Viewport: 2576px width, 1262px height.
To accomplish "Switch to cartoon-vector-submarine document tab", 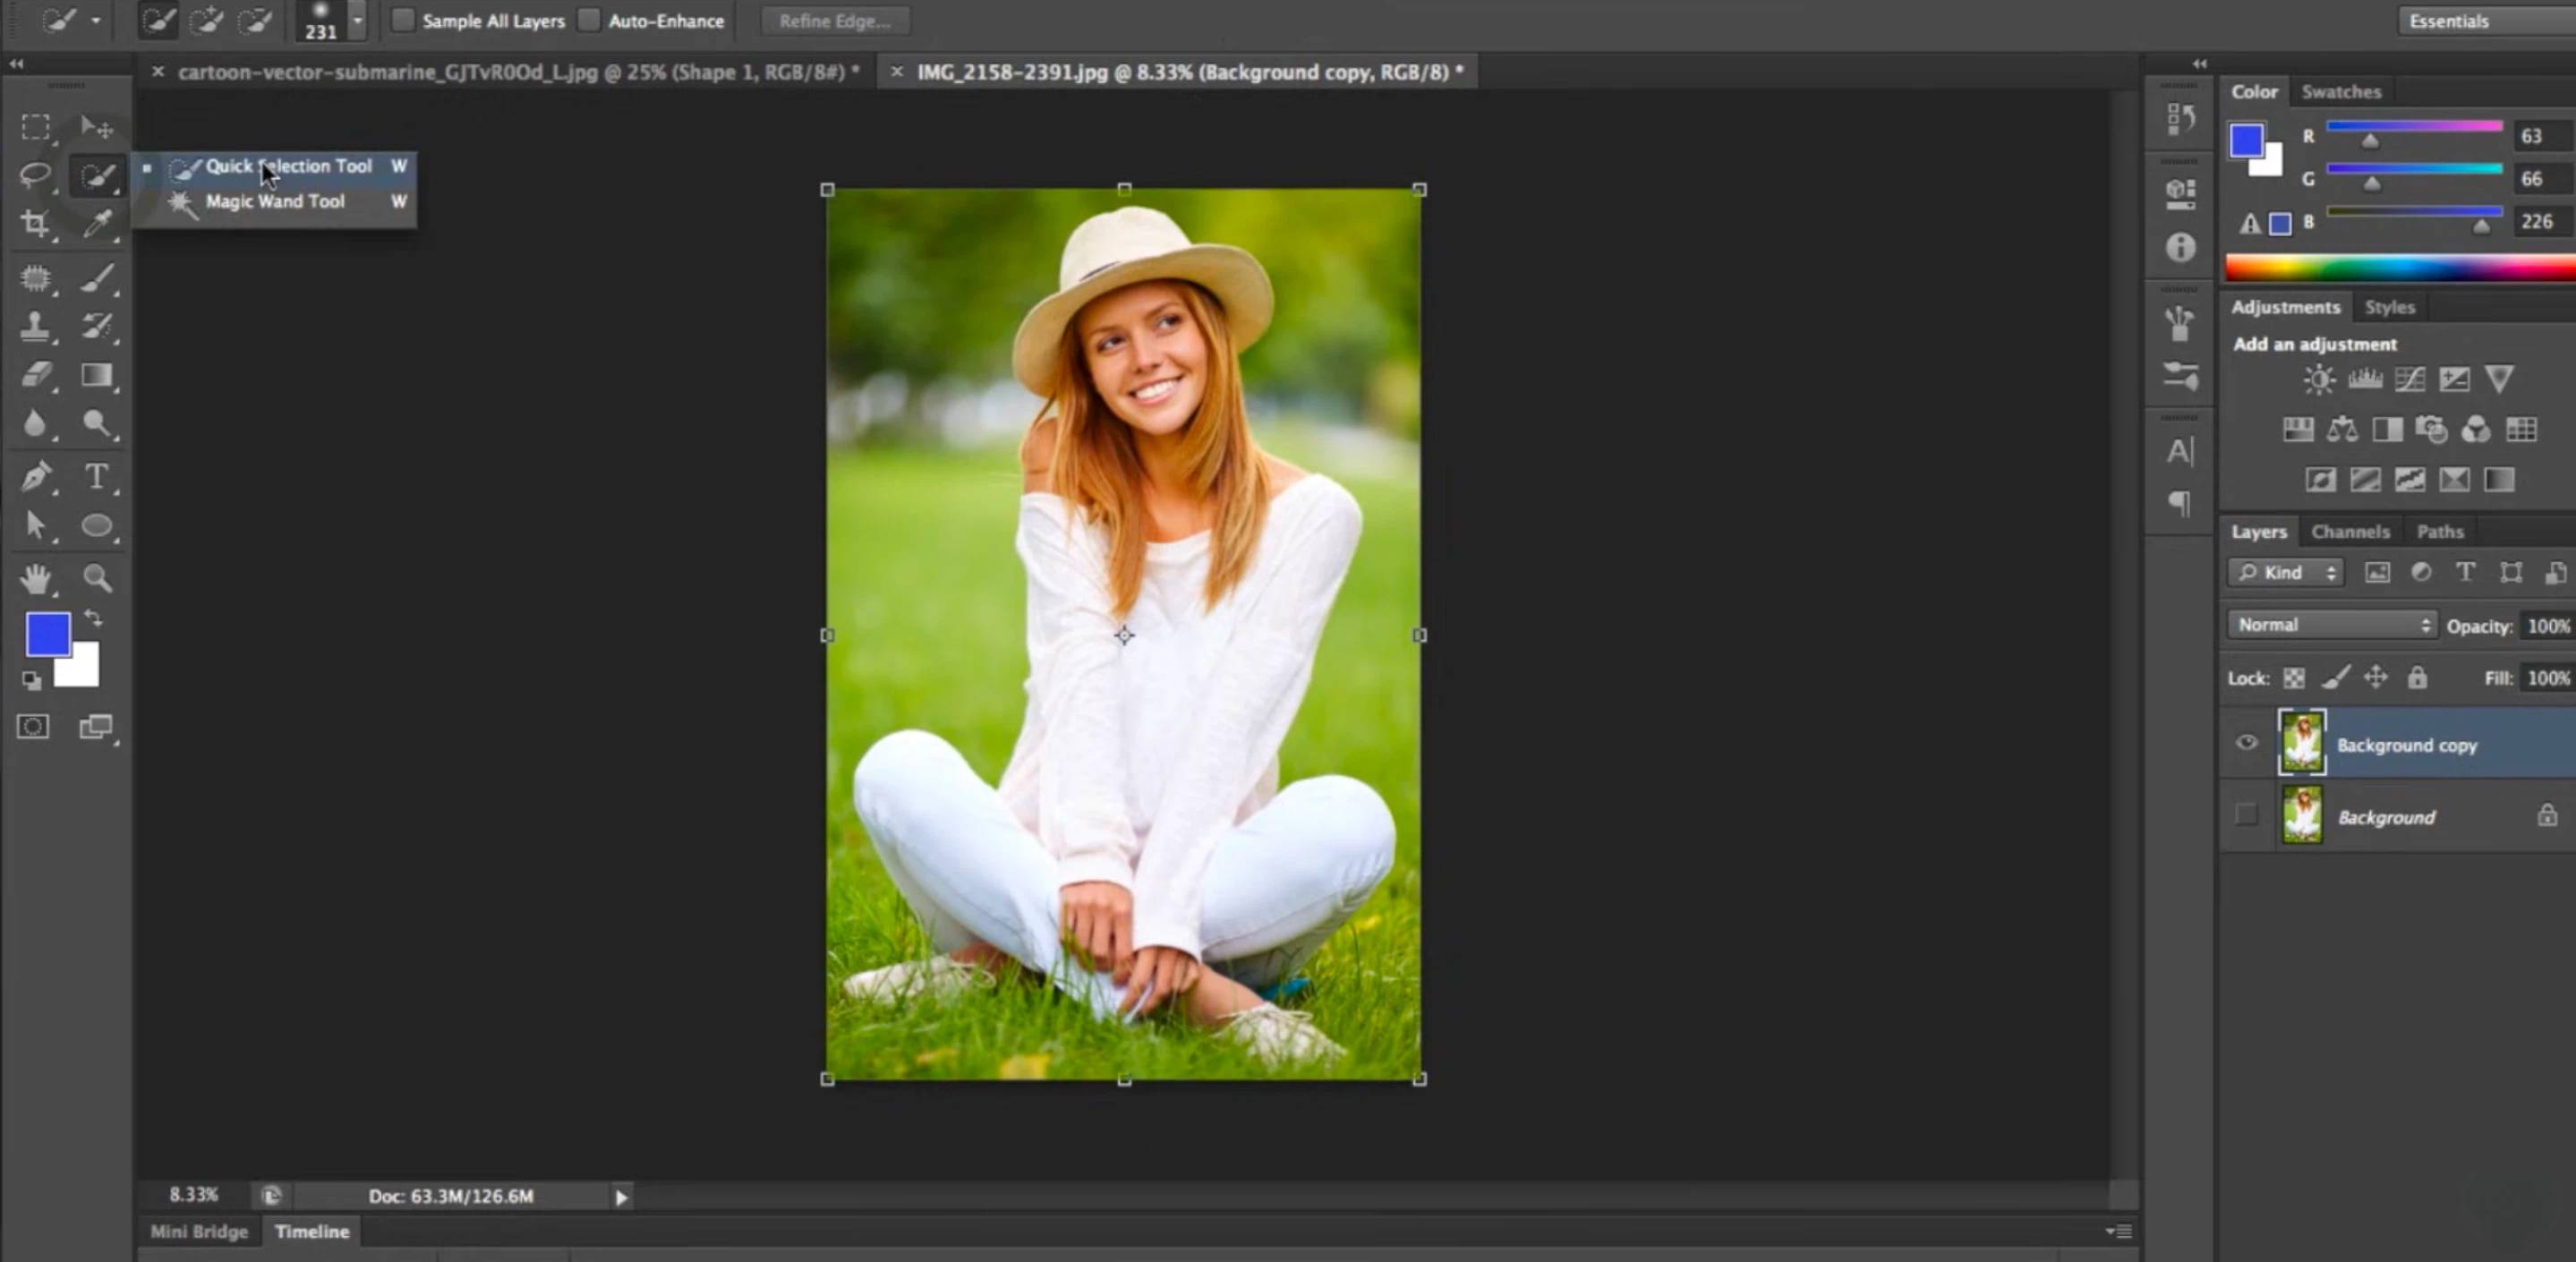I will tap(518, 72).
